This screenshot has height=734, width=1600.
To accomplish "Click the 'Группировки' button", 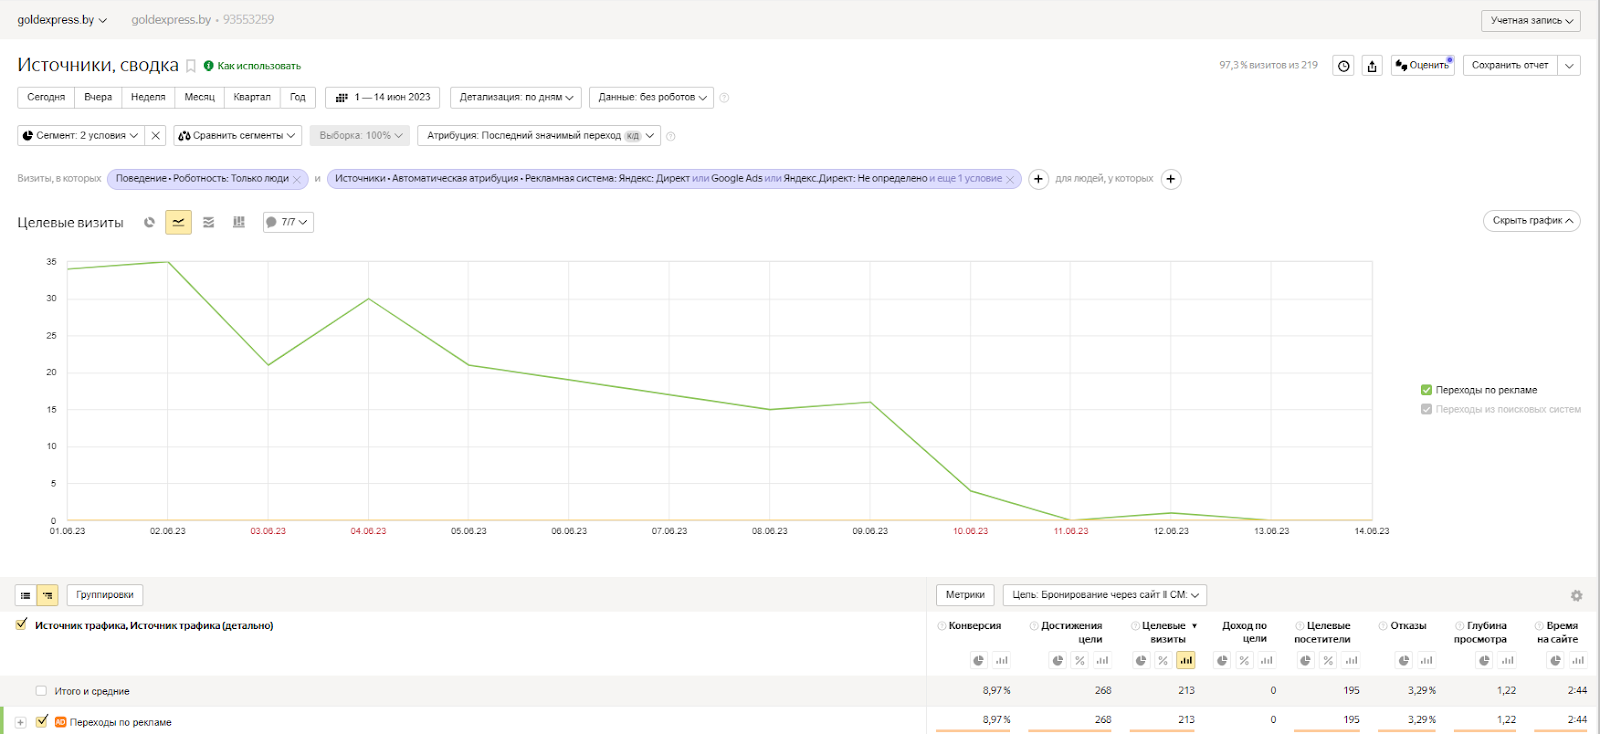I will click(105, 595).
